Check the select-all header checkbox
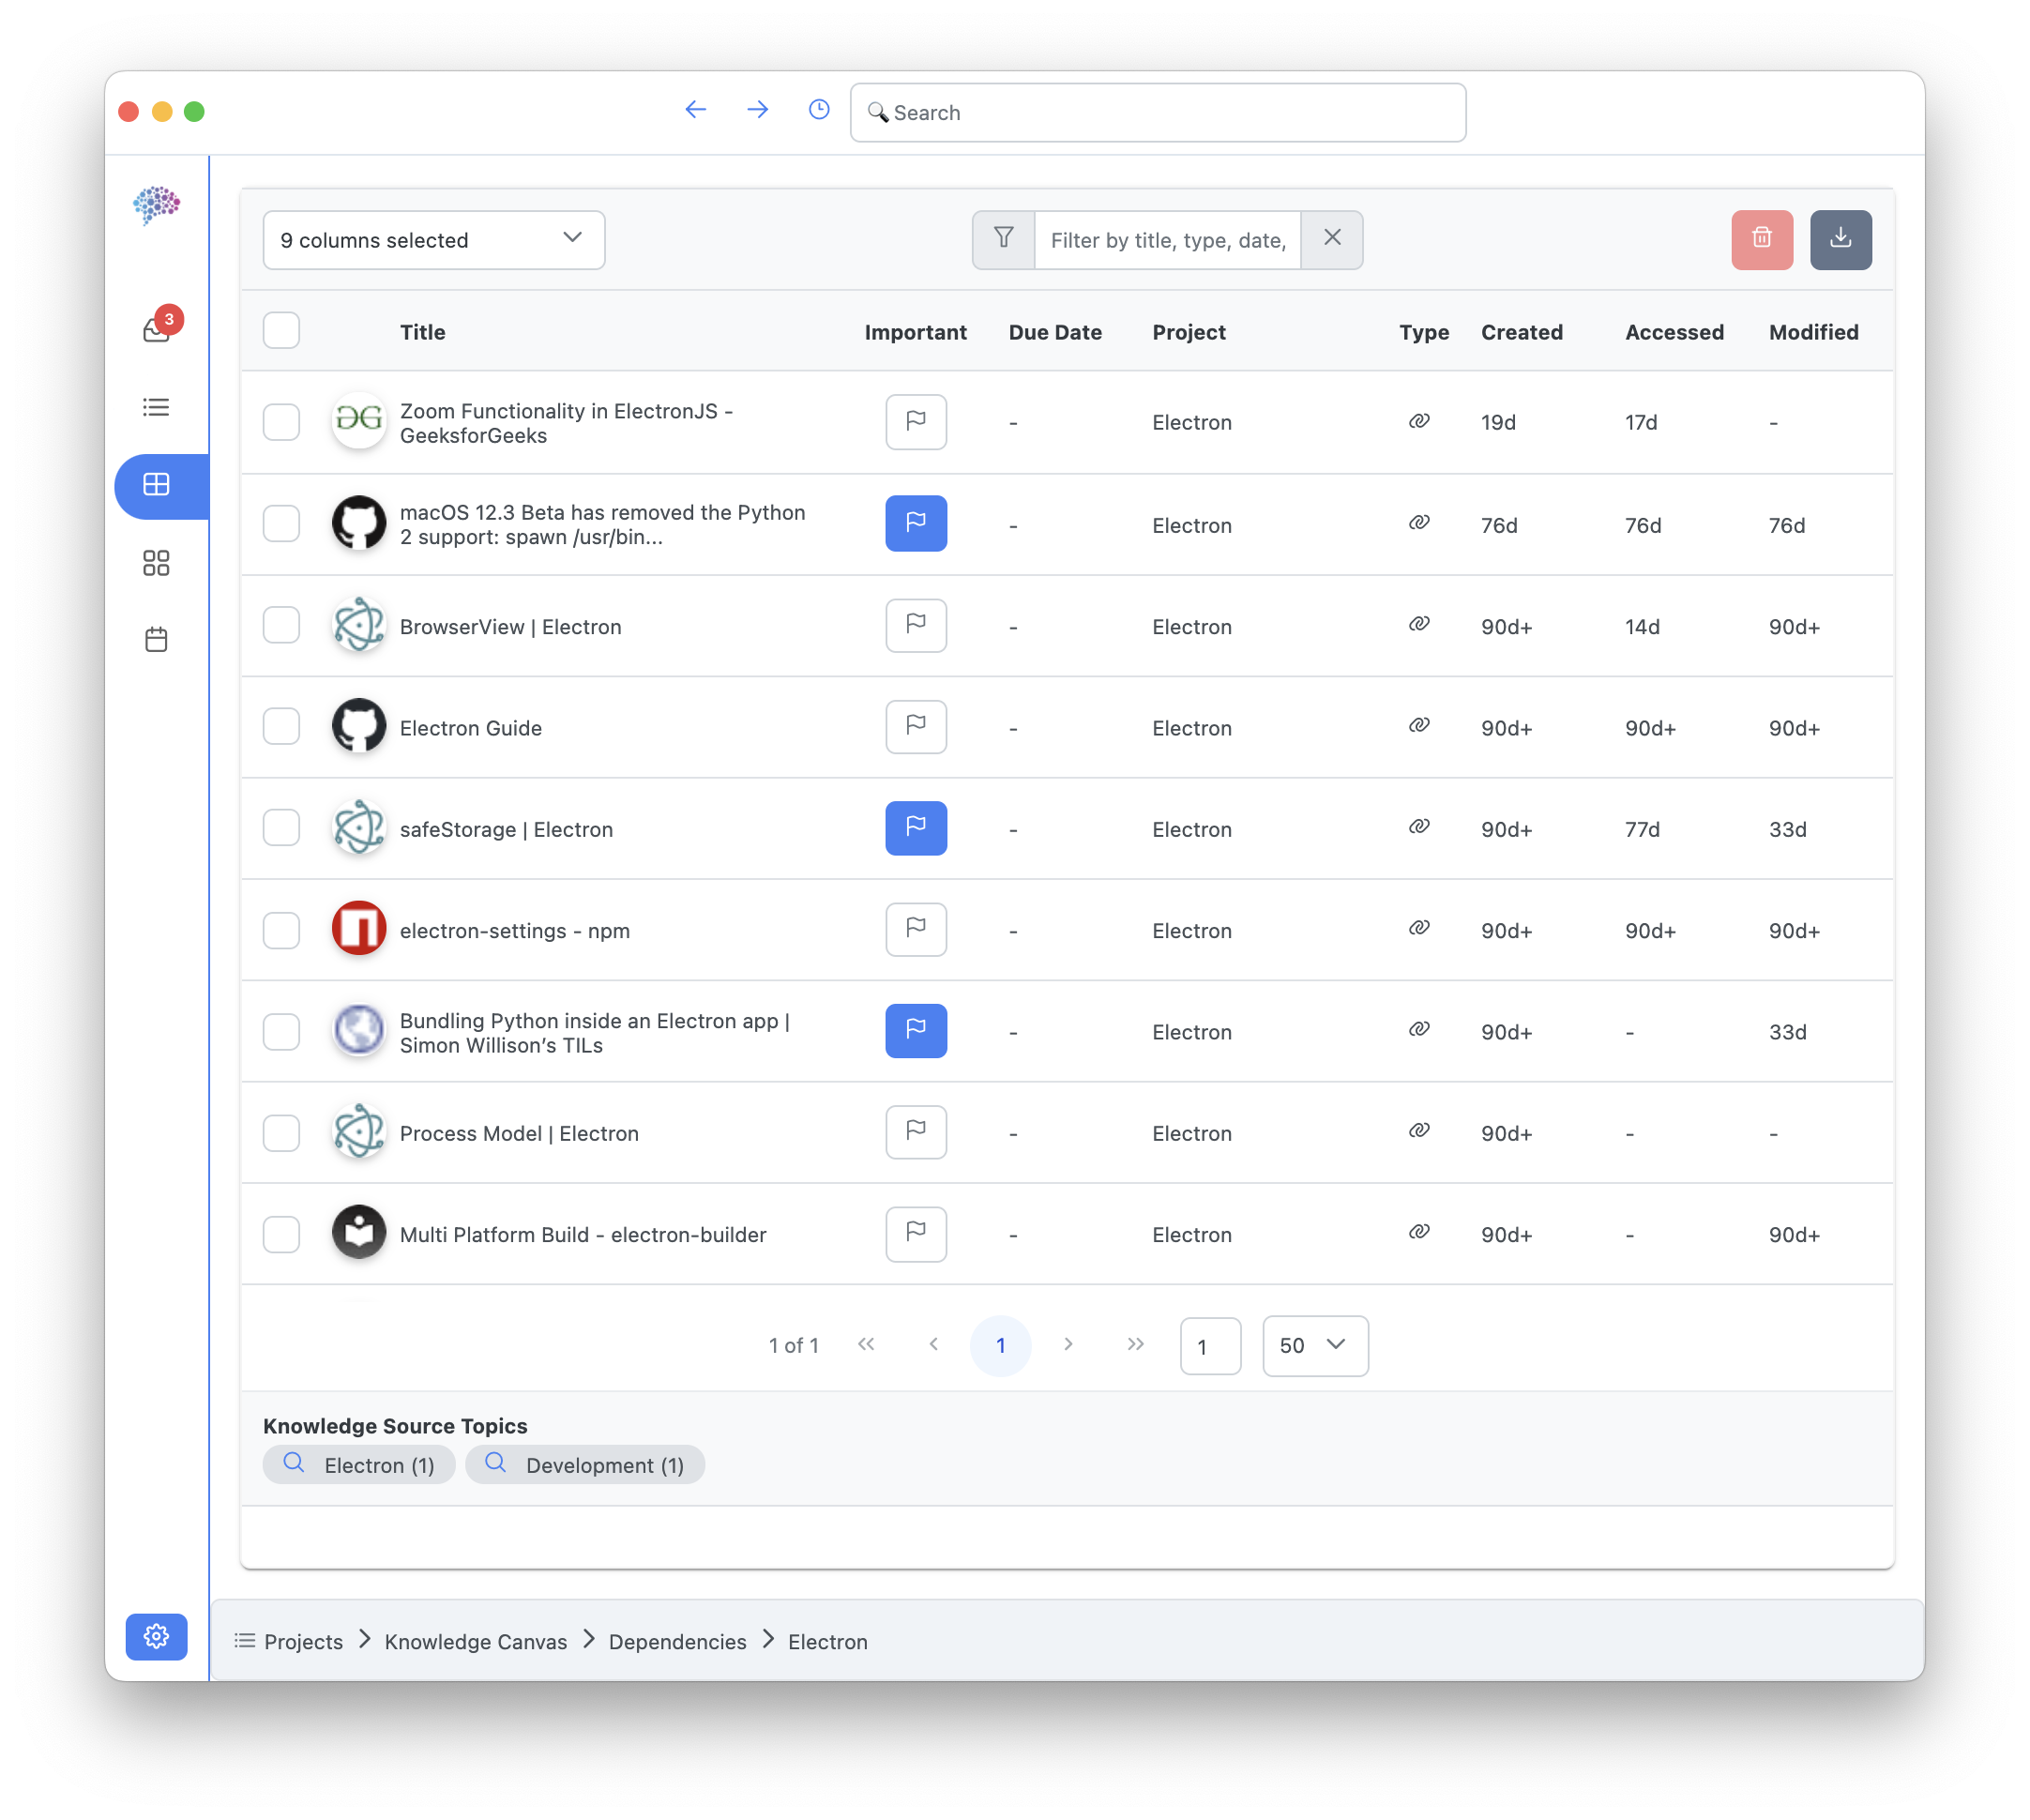The image size is (2030, 1820). click(x=281, y=330)
